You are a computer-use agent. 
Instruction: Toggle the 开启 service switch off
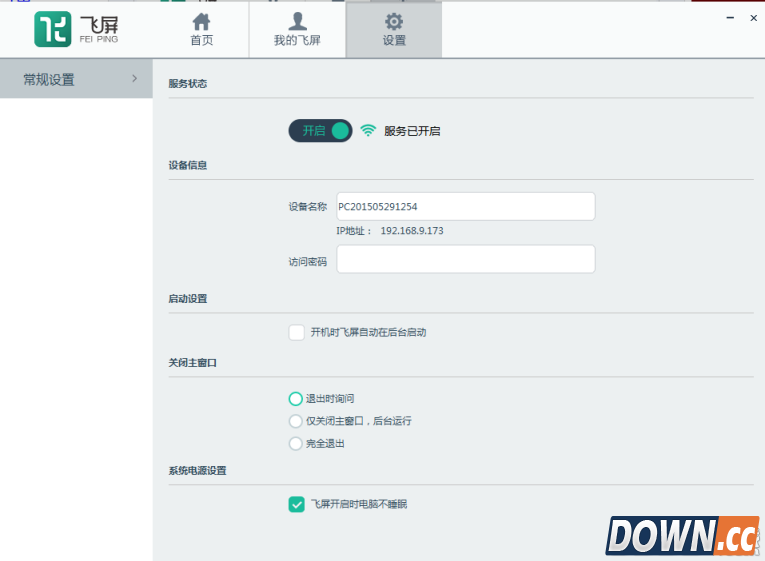pyautogui.click(x=320, y=131)
